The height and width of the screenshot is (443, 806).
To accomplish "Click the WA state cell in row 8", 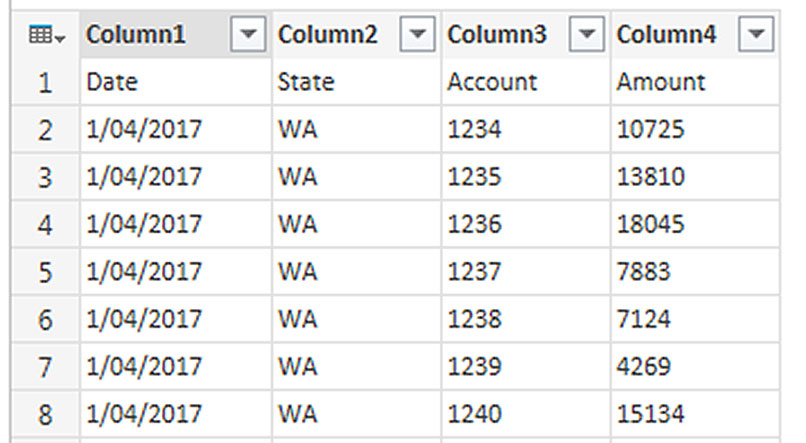I will coord(356,414).
